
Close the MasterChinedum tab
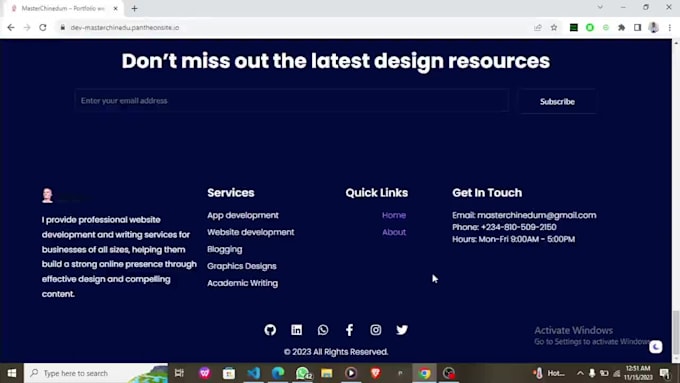115,8
